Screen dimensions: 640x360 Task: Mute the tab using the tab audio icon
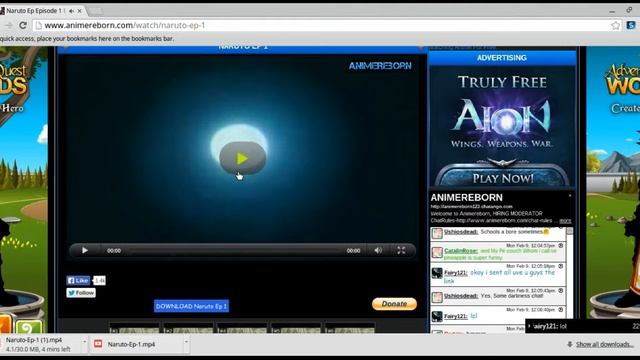71,11
